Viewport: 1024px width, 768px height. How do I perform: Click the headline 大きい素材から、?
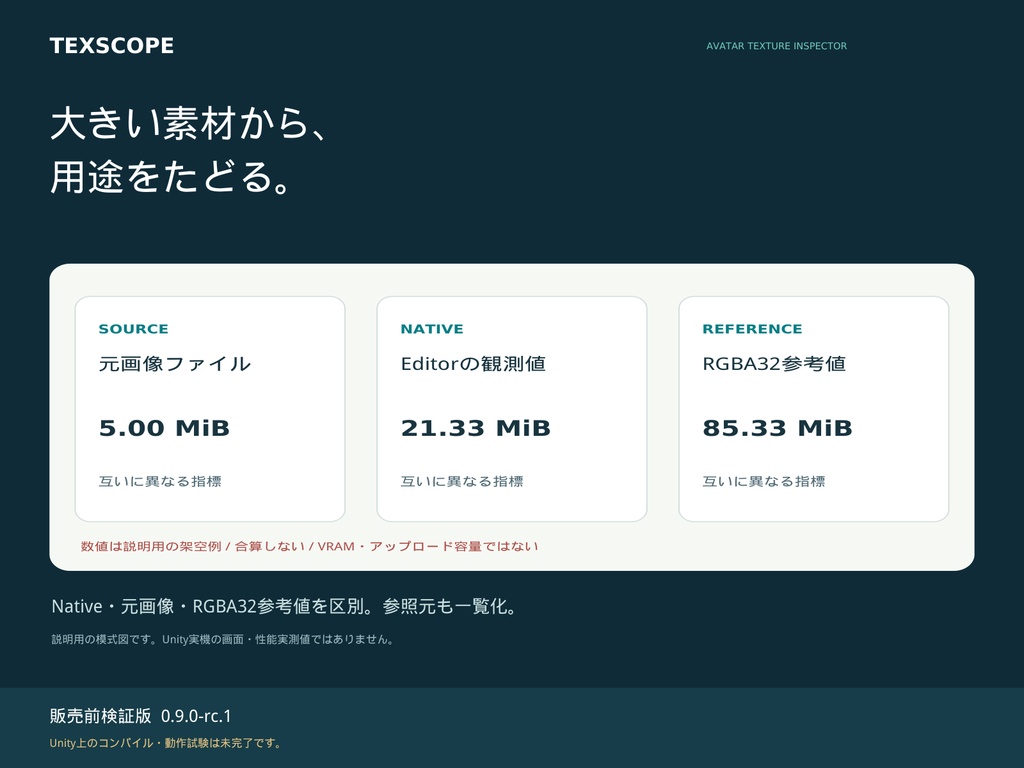[x=188, y=123]
